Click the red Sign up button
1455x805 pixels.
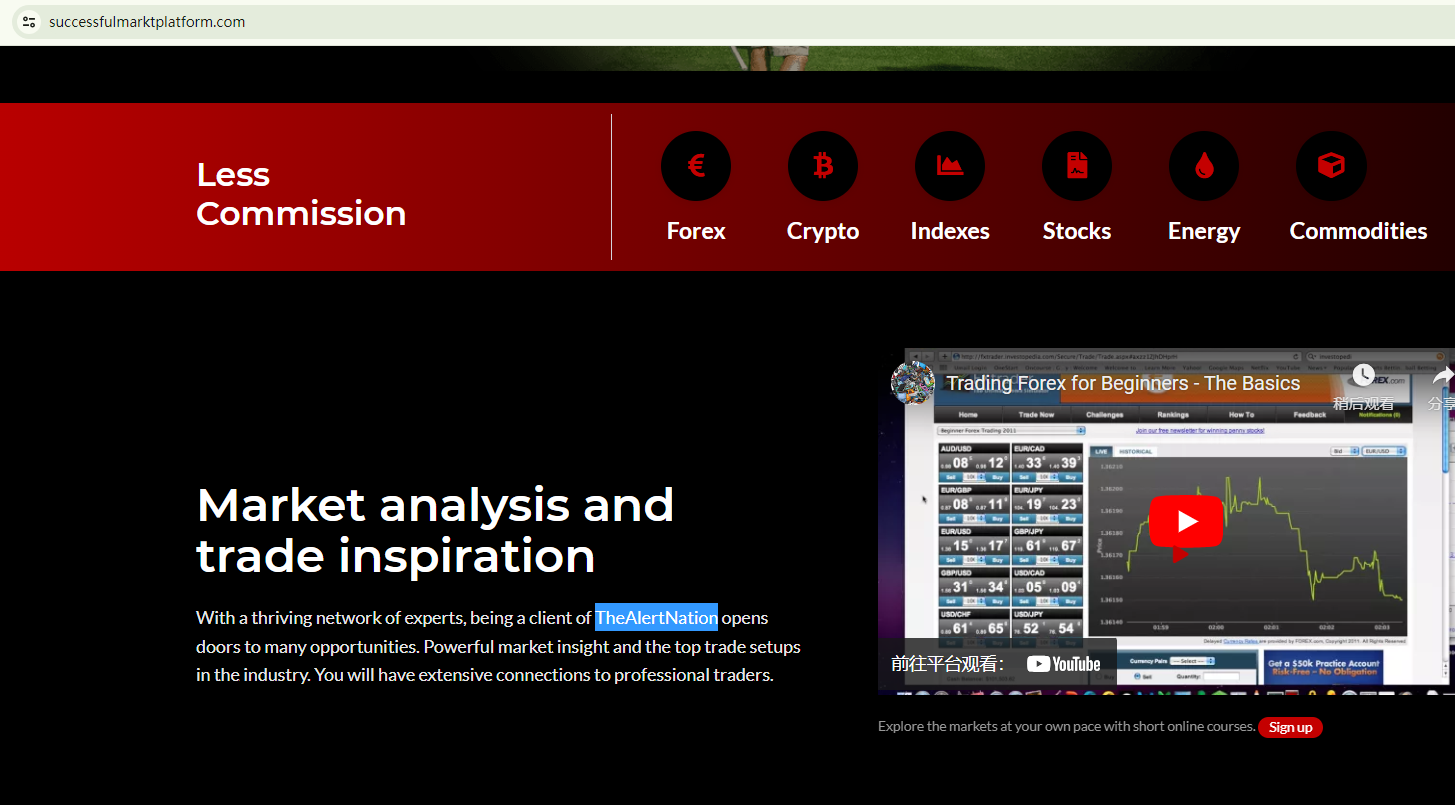pyautogui.click(x=1290, y=727)
